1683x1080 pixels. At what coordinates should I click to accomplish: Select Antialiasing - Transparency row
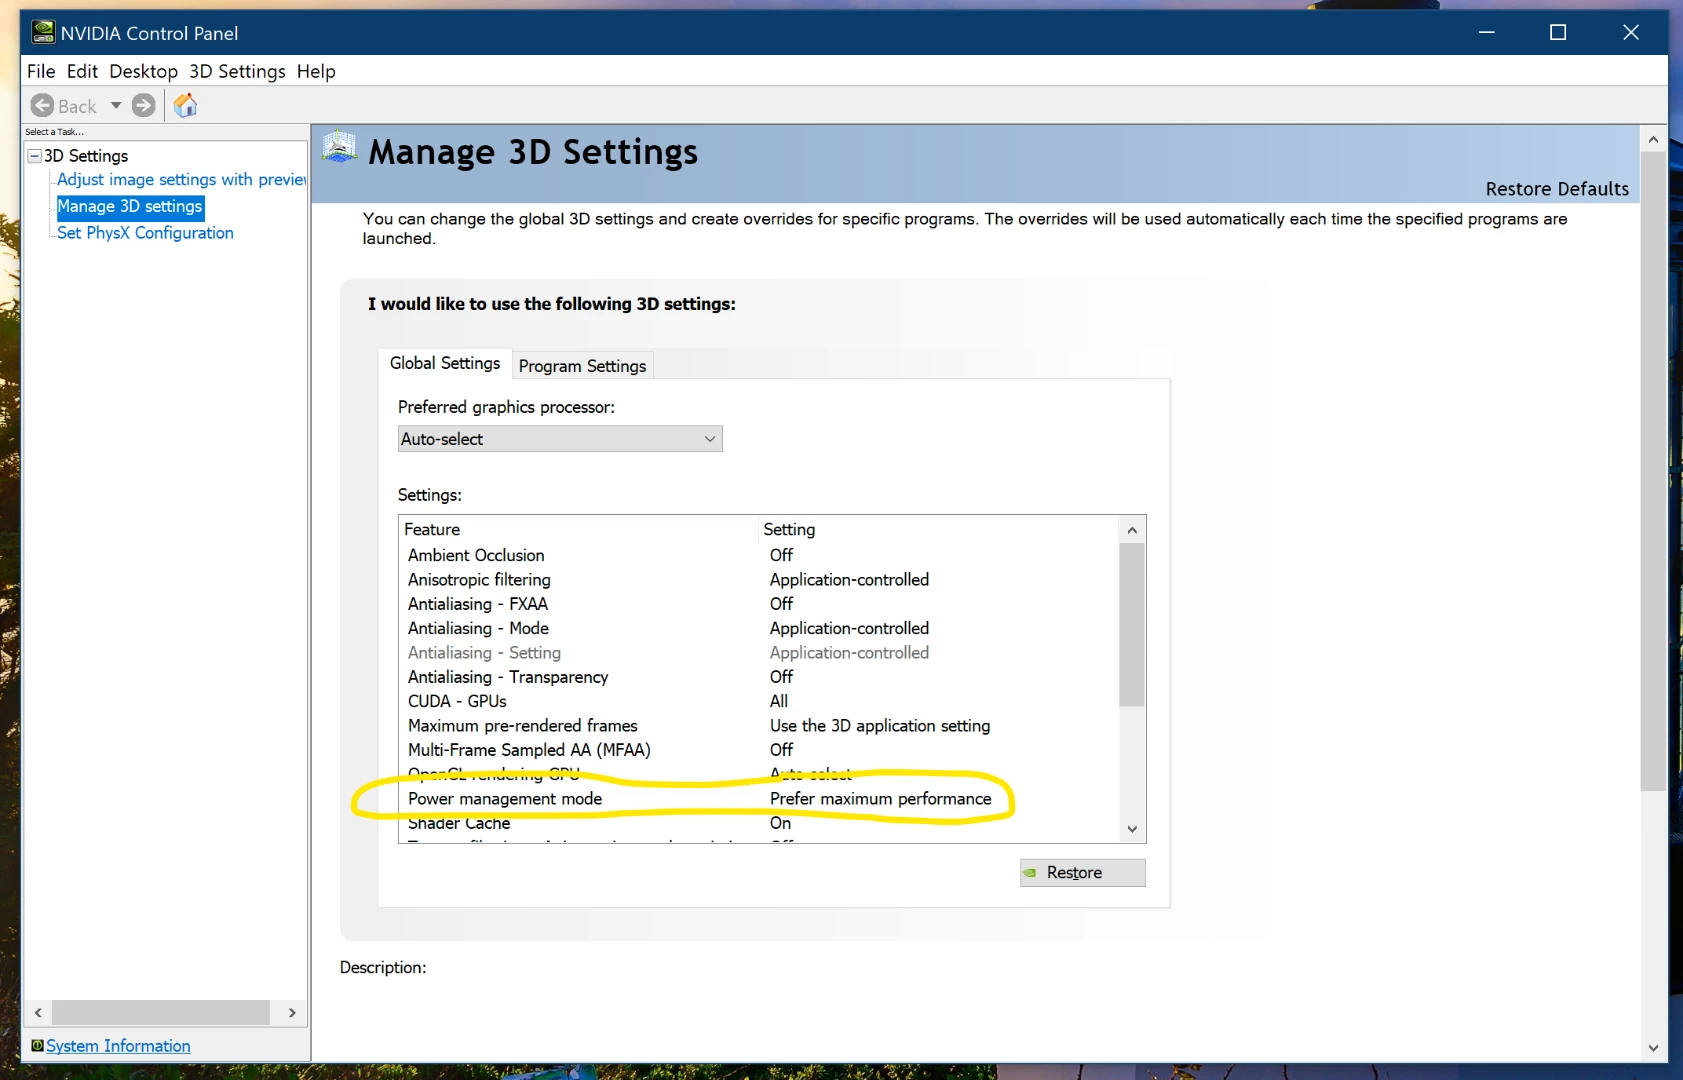tap(758, 677)
